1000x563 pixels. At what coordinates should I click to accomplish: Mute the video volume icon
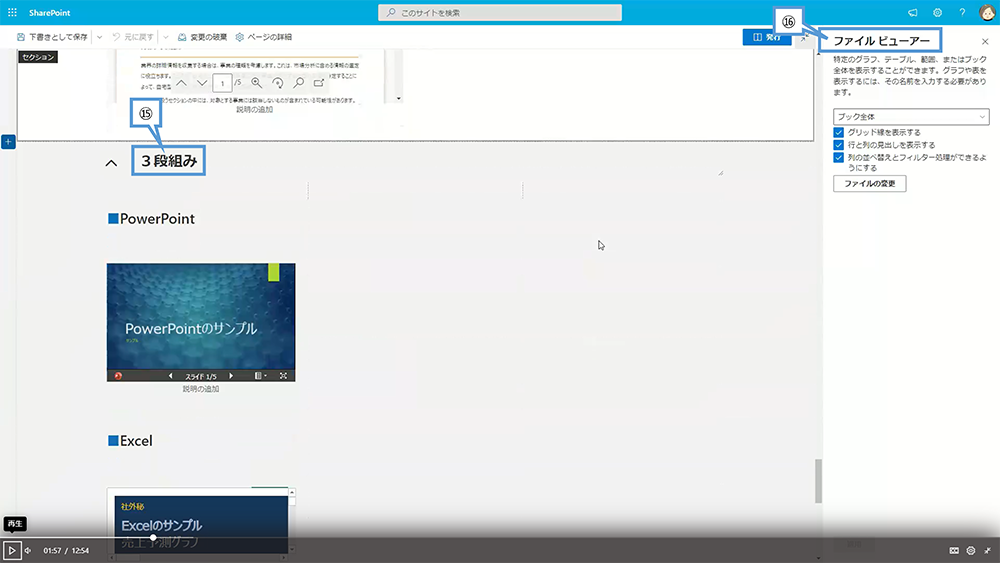click(28, 550)
